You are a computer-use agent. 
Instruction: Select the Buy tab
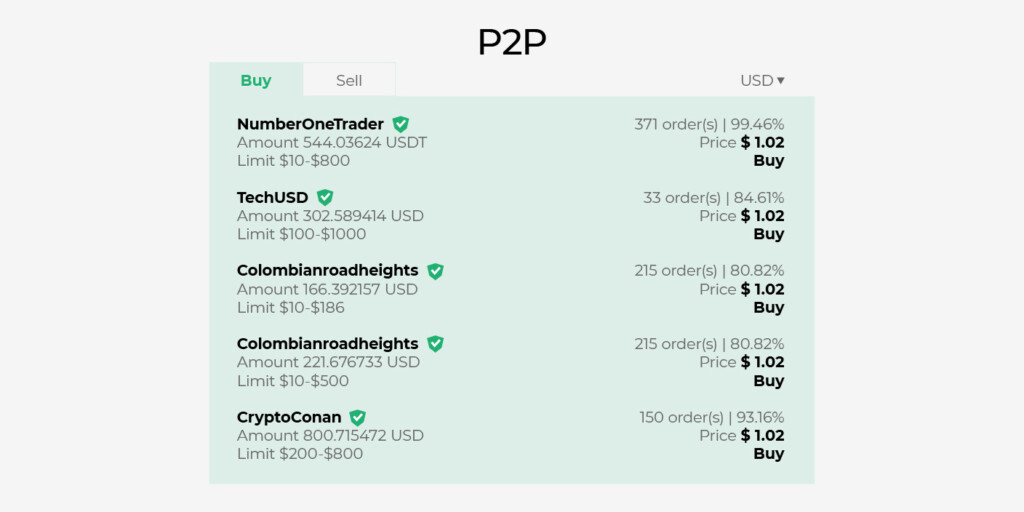tap(256, 80)
